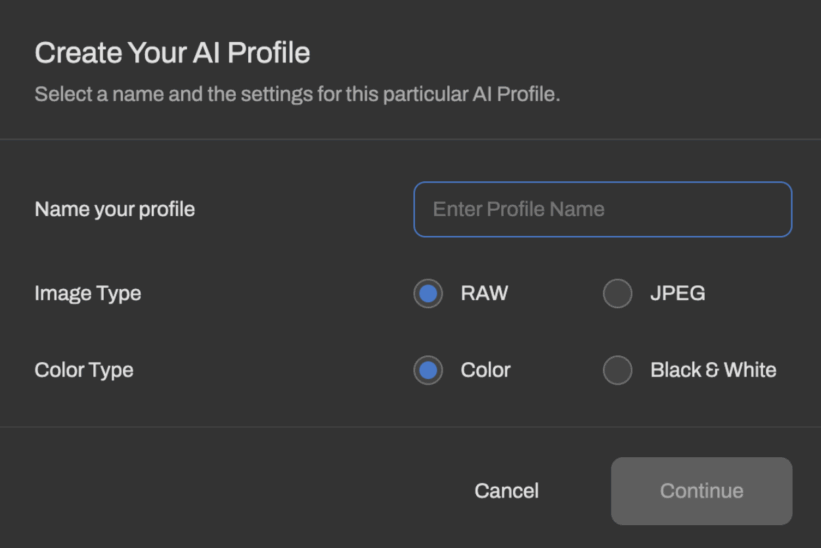Select the JPEG image type radio button
Screen dimensions: 821x548
(x=617, y=293)
